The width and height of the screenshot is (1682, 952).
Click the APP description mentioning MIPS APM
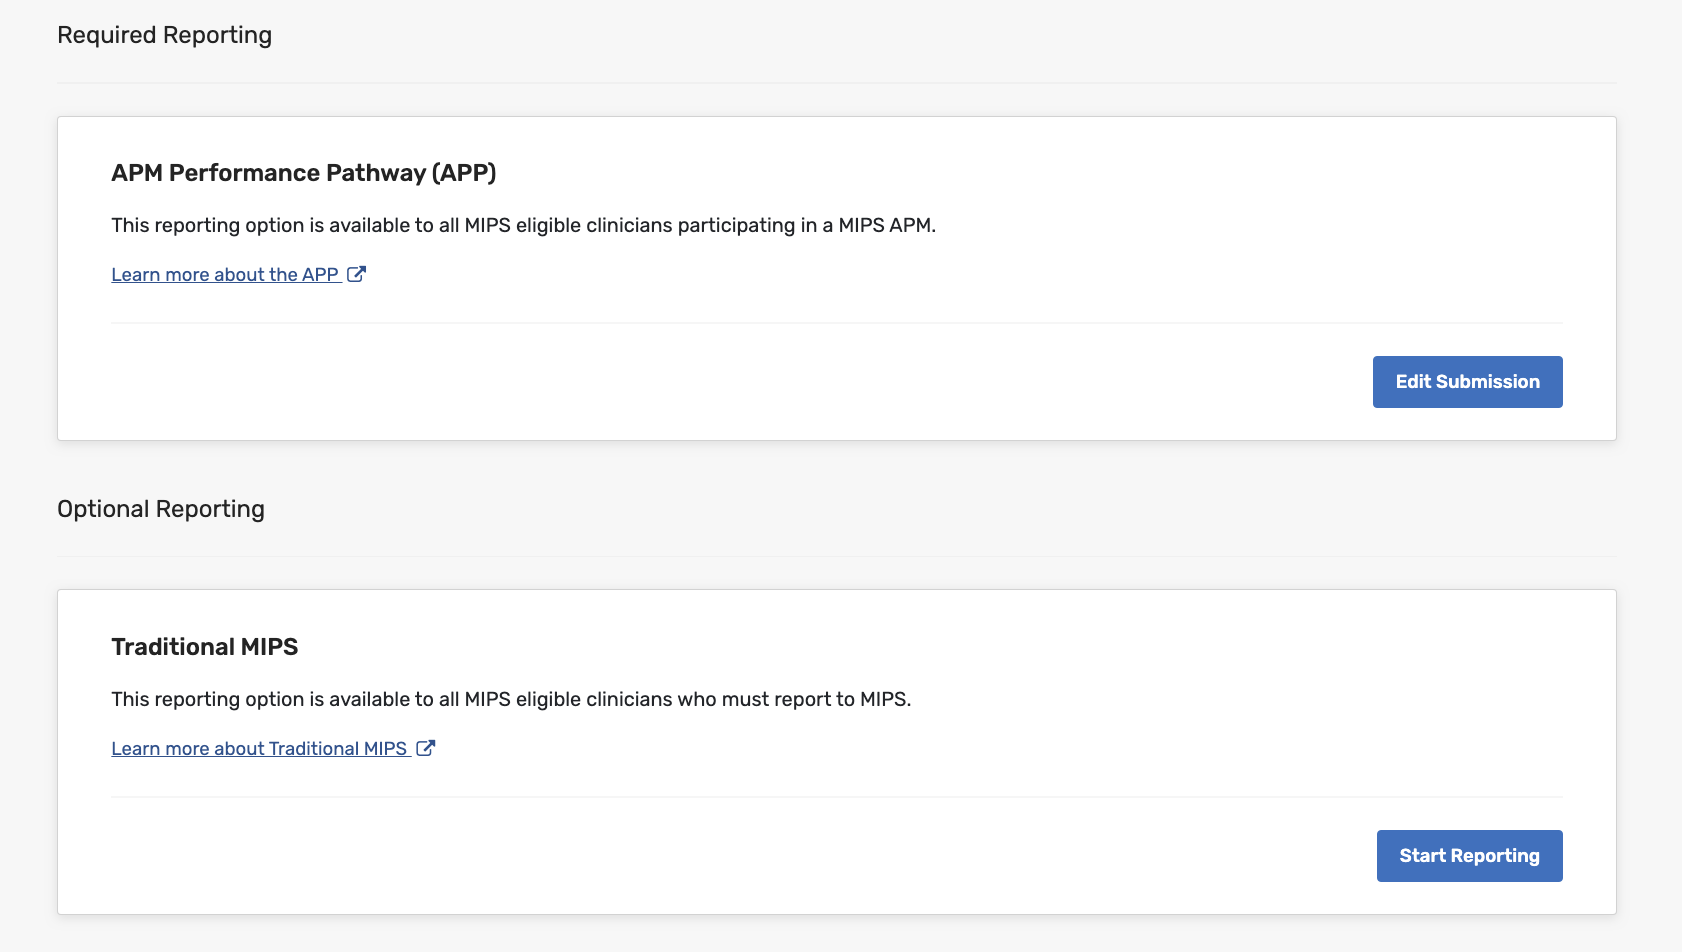pyautogui.click(x=523, y=225)
